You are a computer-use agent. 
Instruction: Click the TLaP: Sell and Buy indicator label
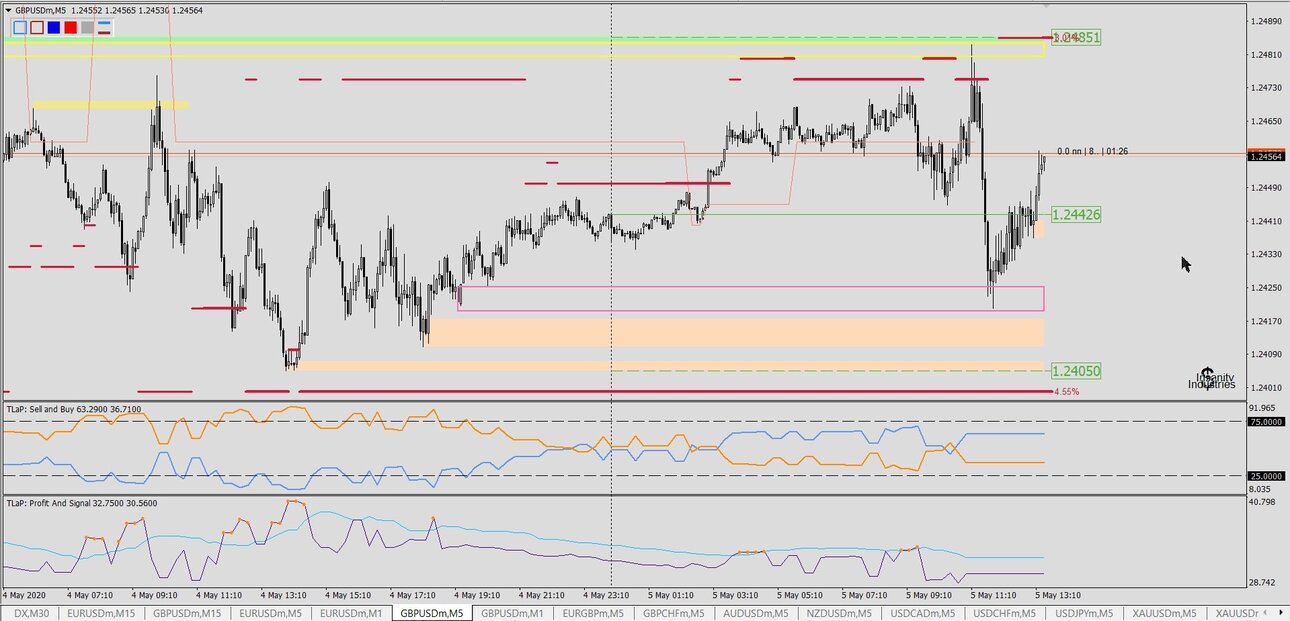[x=74, y=409]
